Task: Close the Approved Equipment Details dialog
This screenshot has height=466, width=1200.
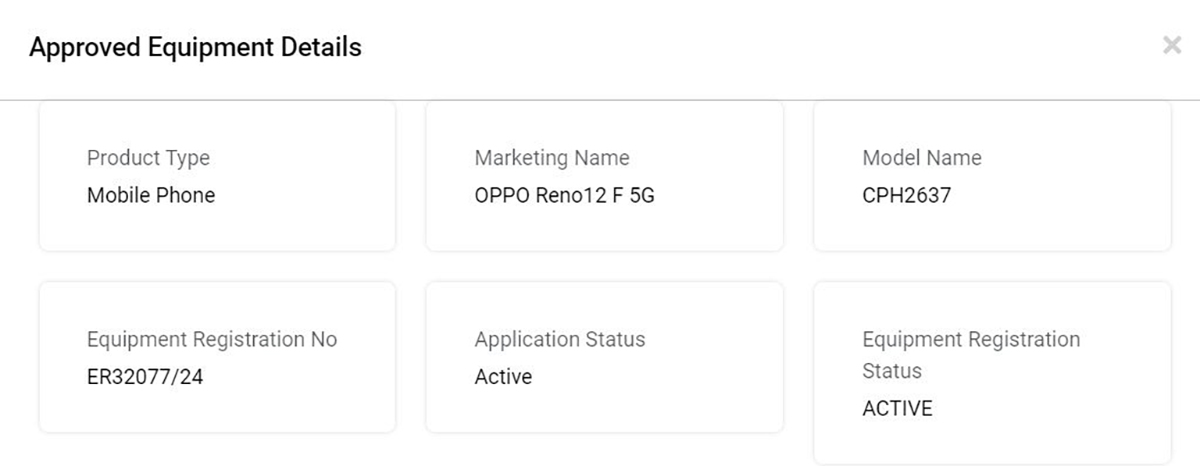Action: [1172, 45]
